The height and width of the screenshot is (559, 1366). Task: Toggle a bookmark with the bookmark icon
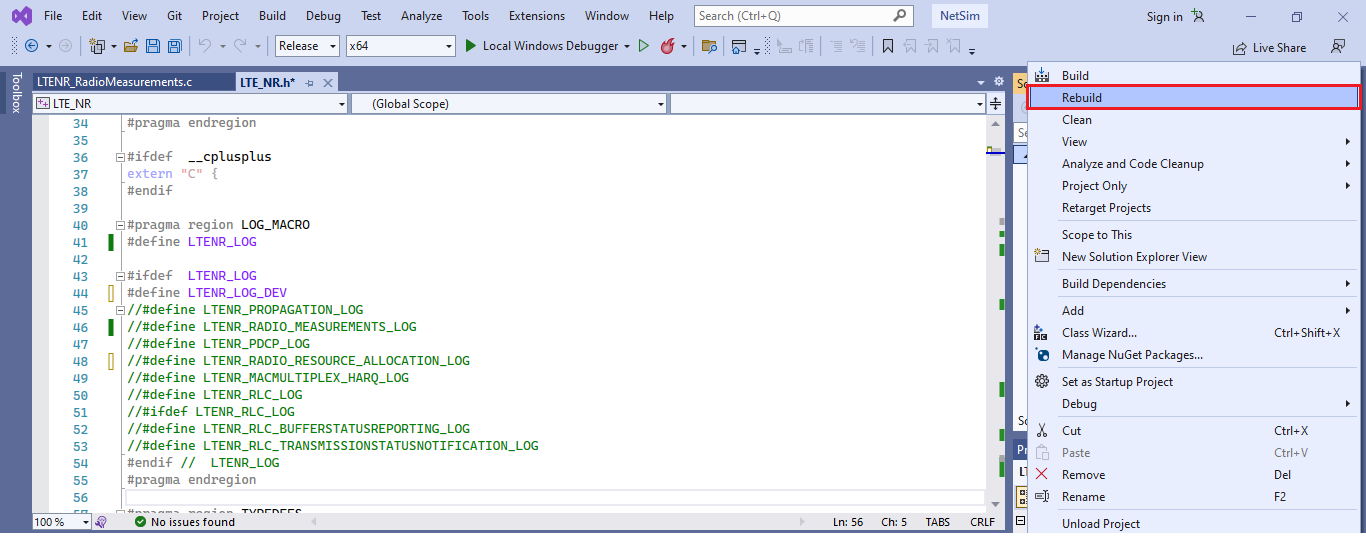[888, 46]
